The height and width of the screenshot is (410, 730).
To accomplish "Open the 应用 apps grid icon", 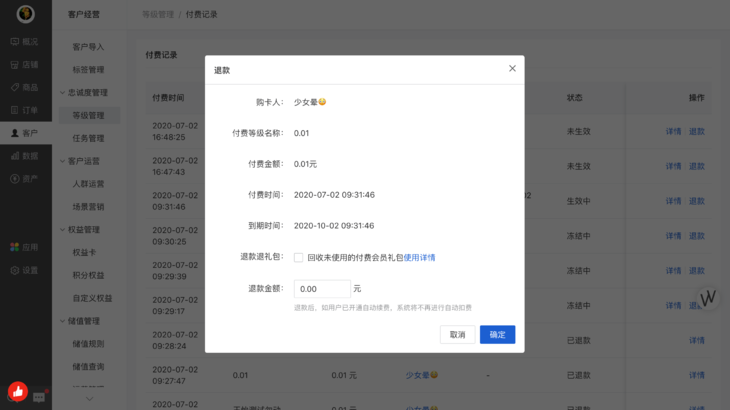I will point(15,247).
